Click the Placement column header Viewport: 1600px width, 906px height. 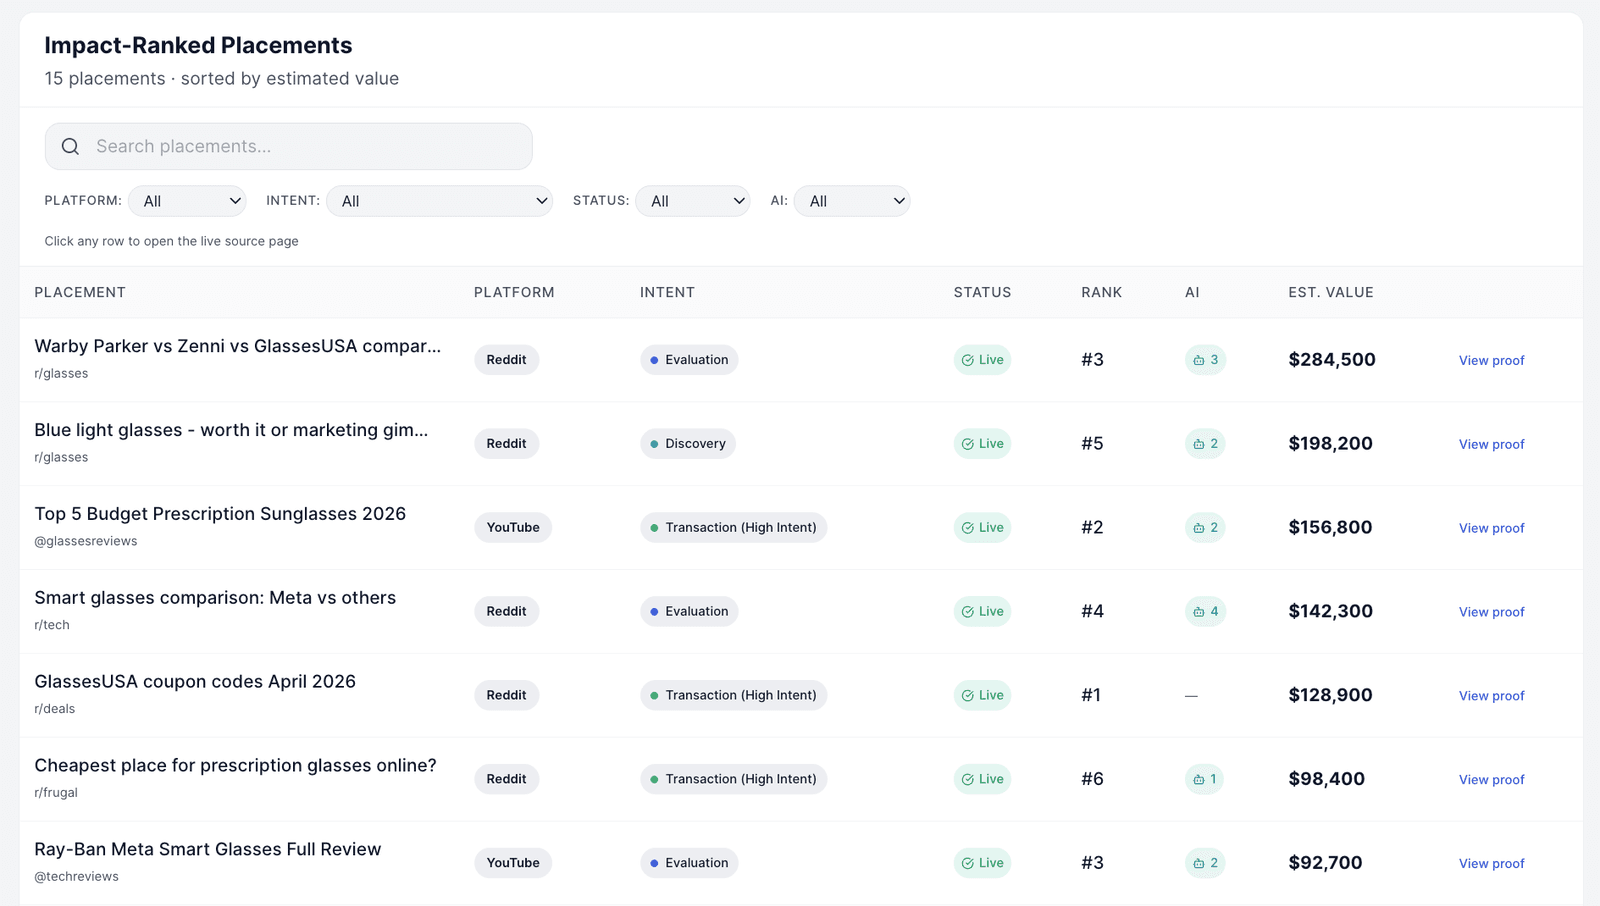[x=80, y=293]
